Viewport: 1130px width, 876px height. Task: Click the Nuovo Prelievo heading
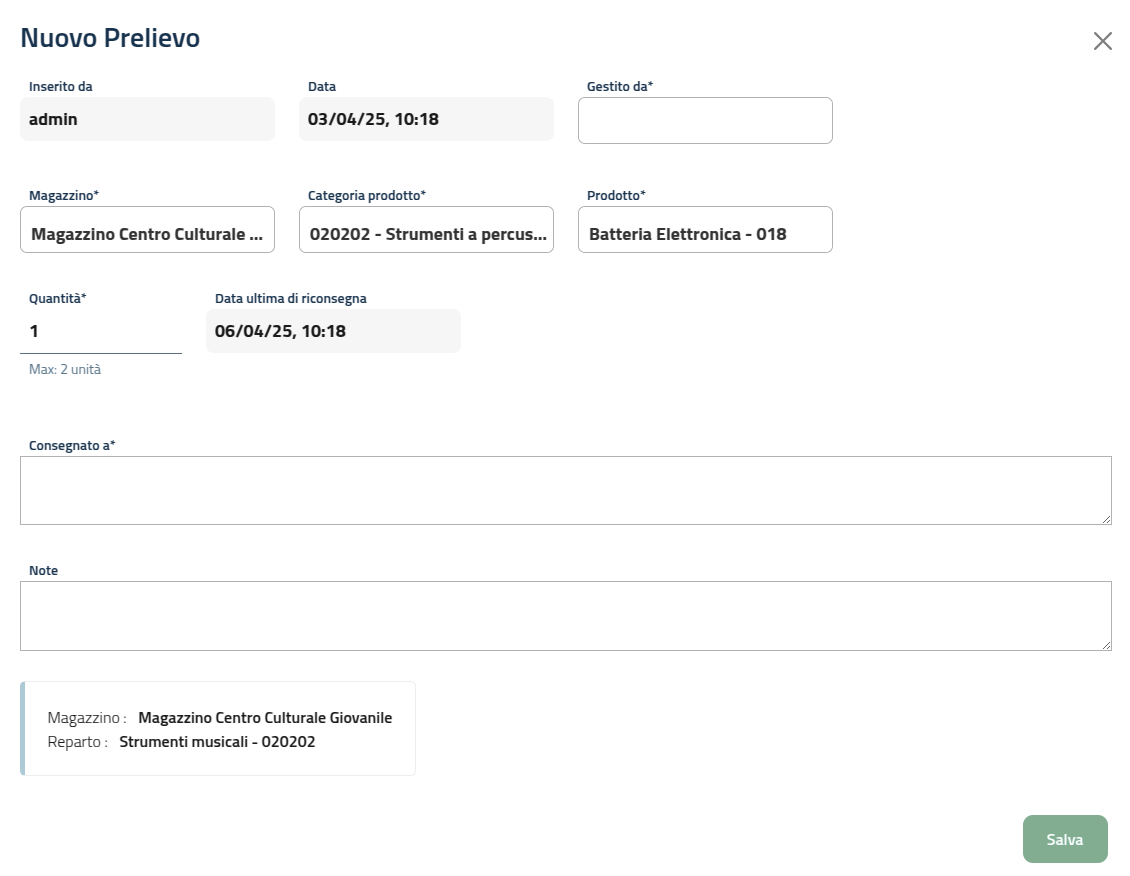click(110, 38)
